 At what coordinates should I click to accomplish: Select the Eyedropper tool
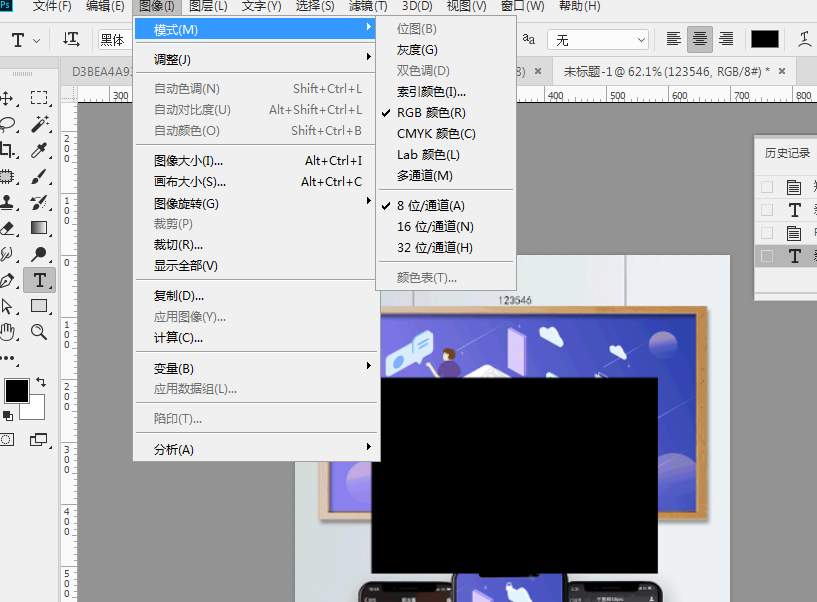40,150
